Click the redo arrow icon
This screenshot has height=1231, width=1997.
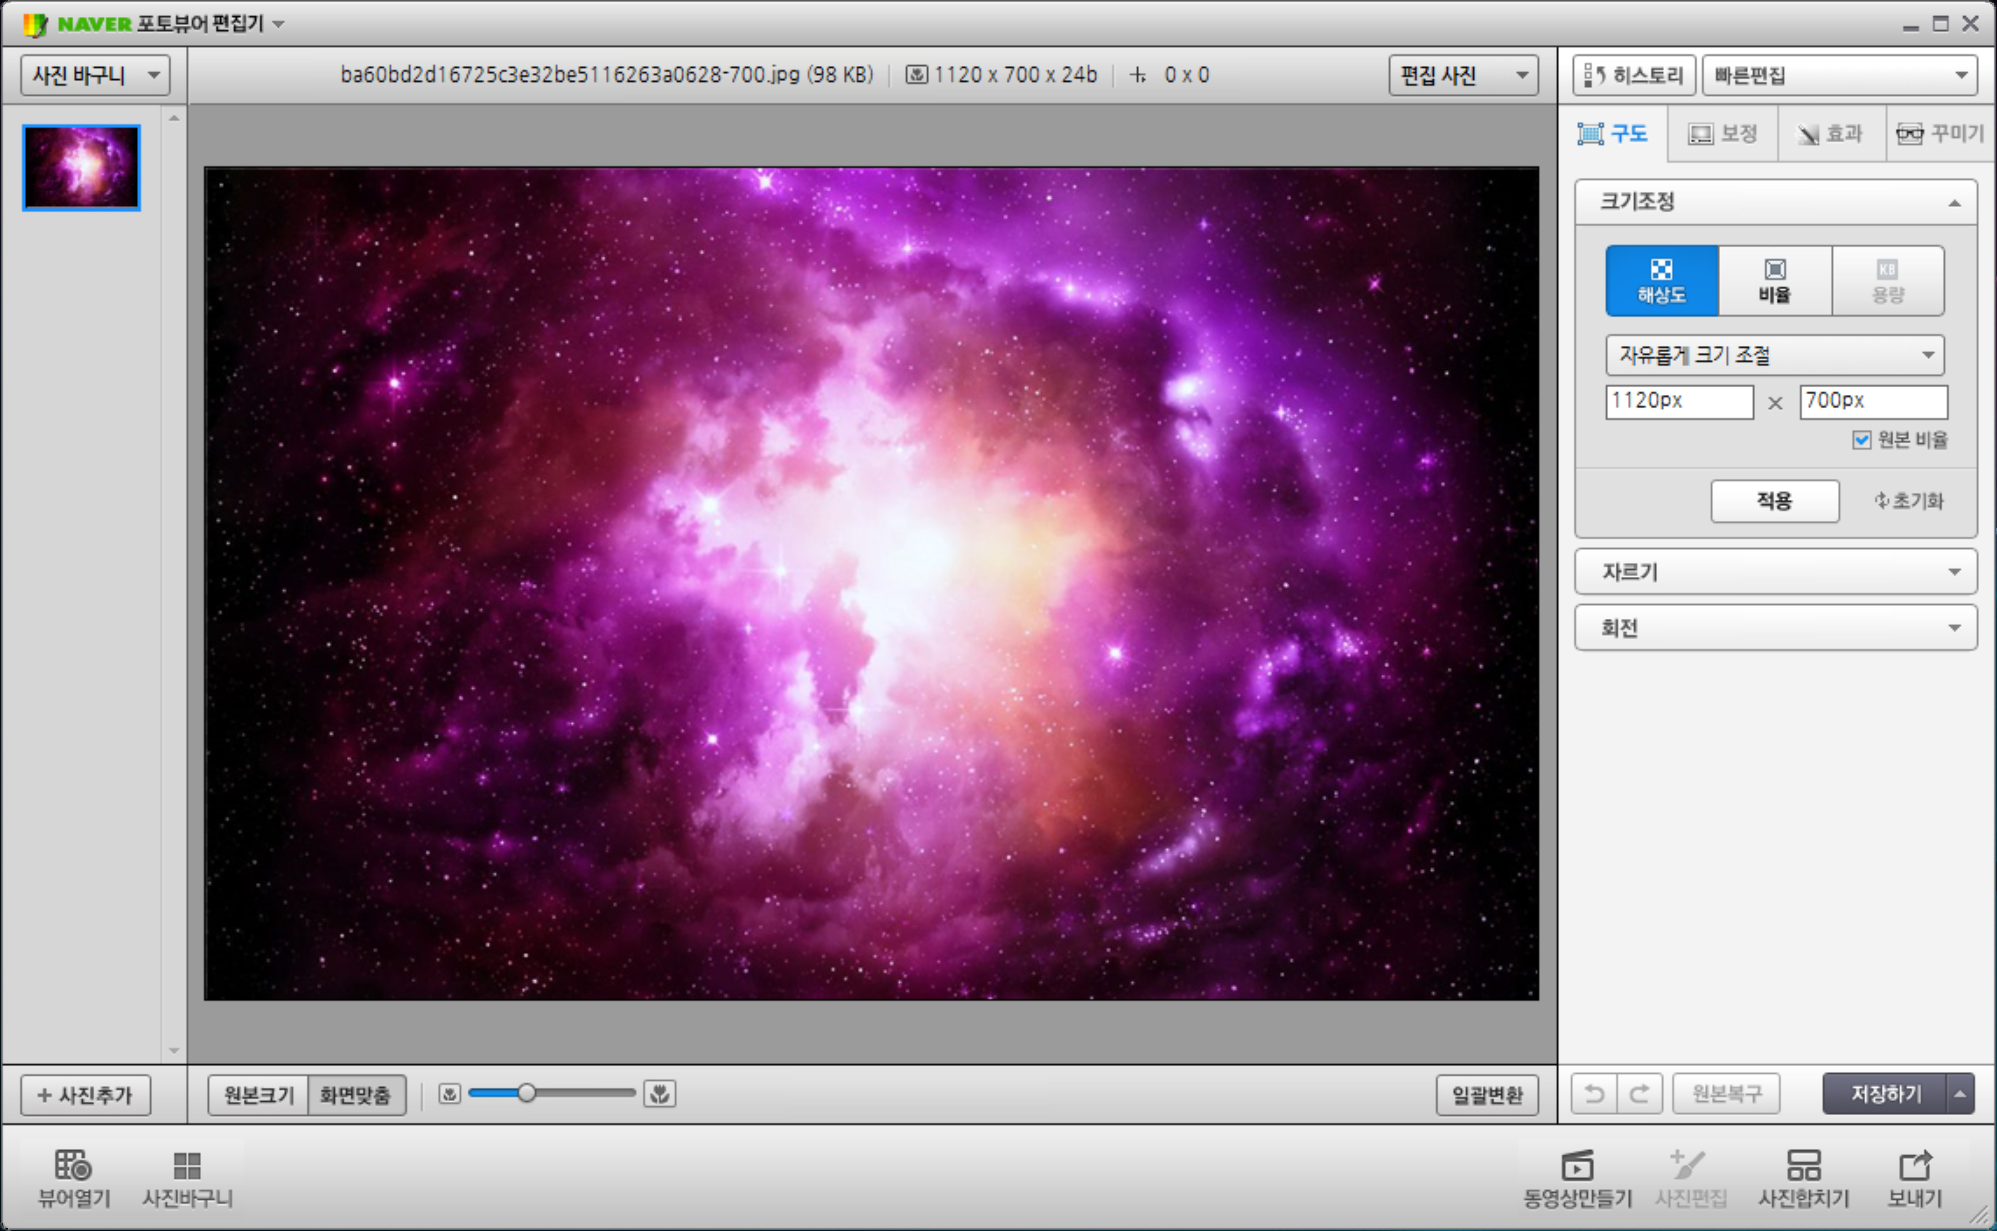(x=1640, y=1094)
